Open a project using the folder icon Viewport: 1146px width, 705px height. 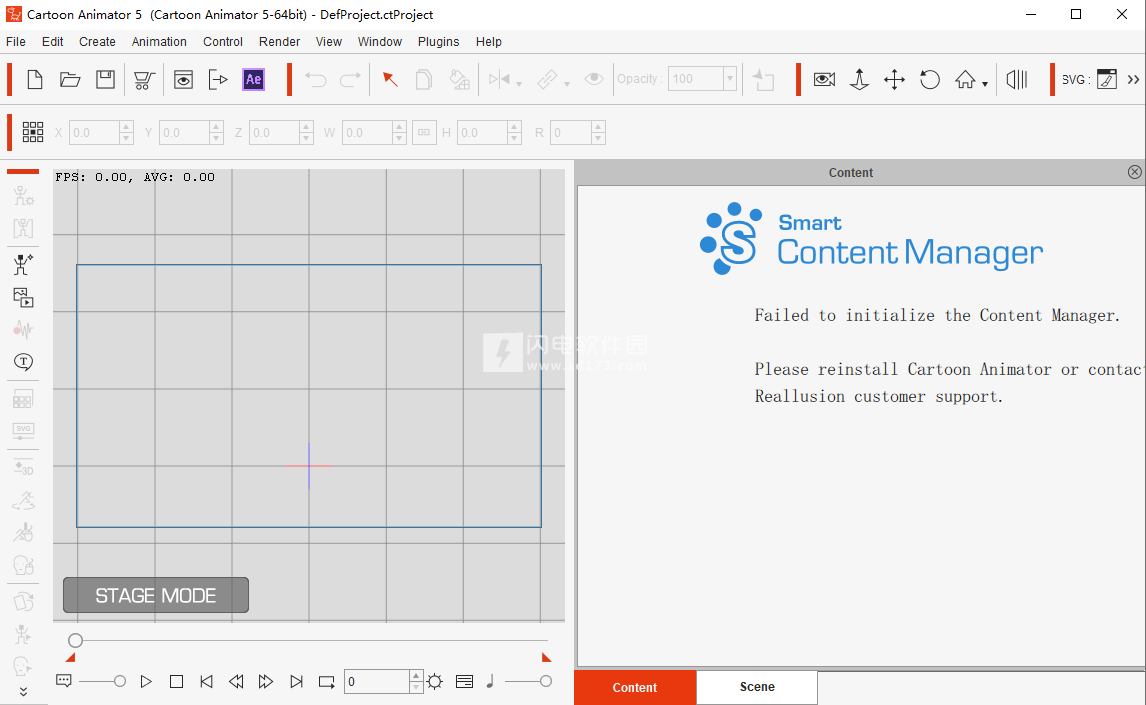coord(70,79)
